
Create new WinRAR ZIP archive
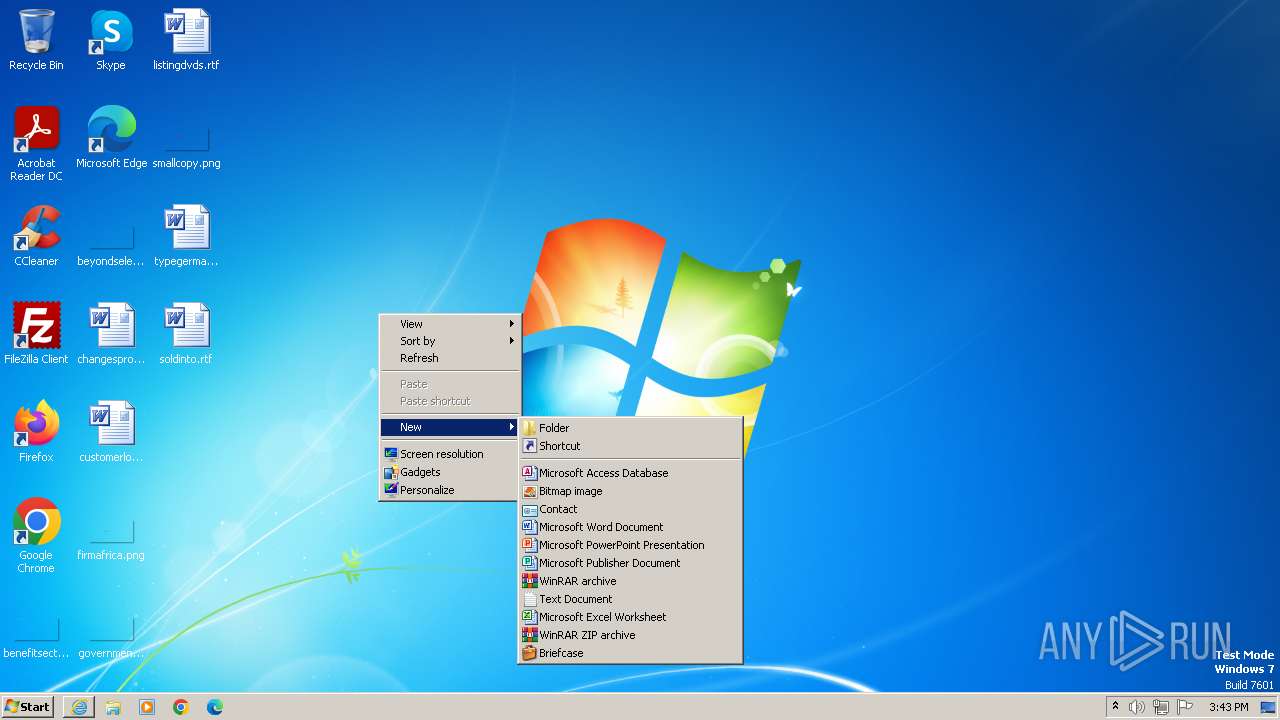630,635
